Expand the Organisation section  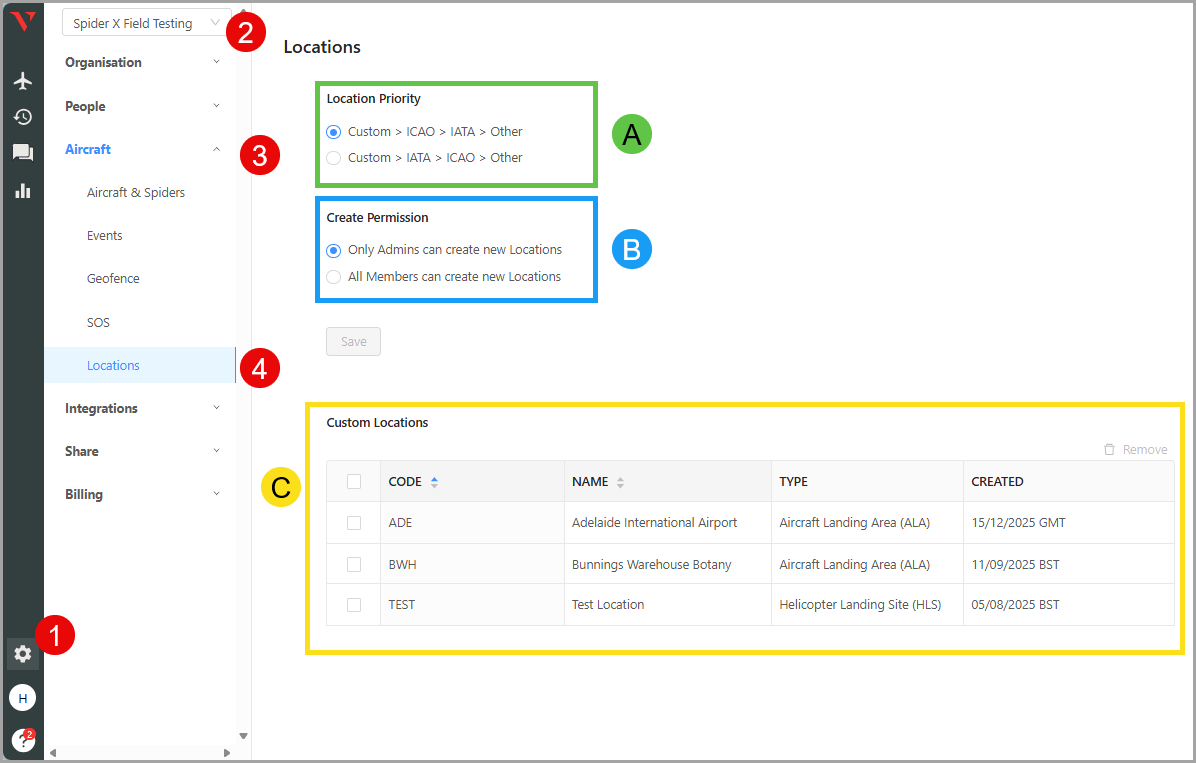[x=142, y=62]
